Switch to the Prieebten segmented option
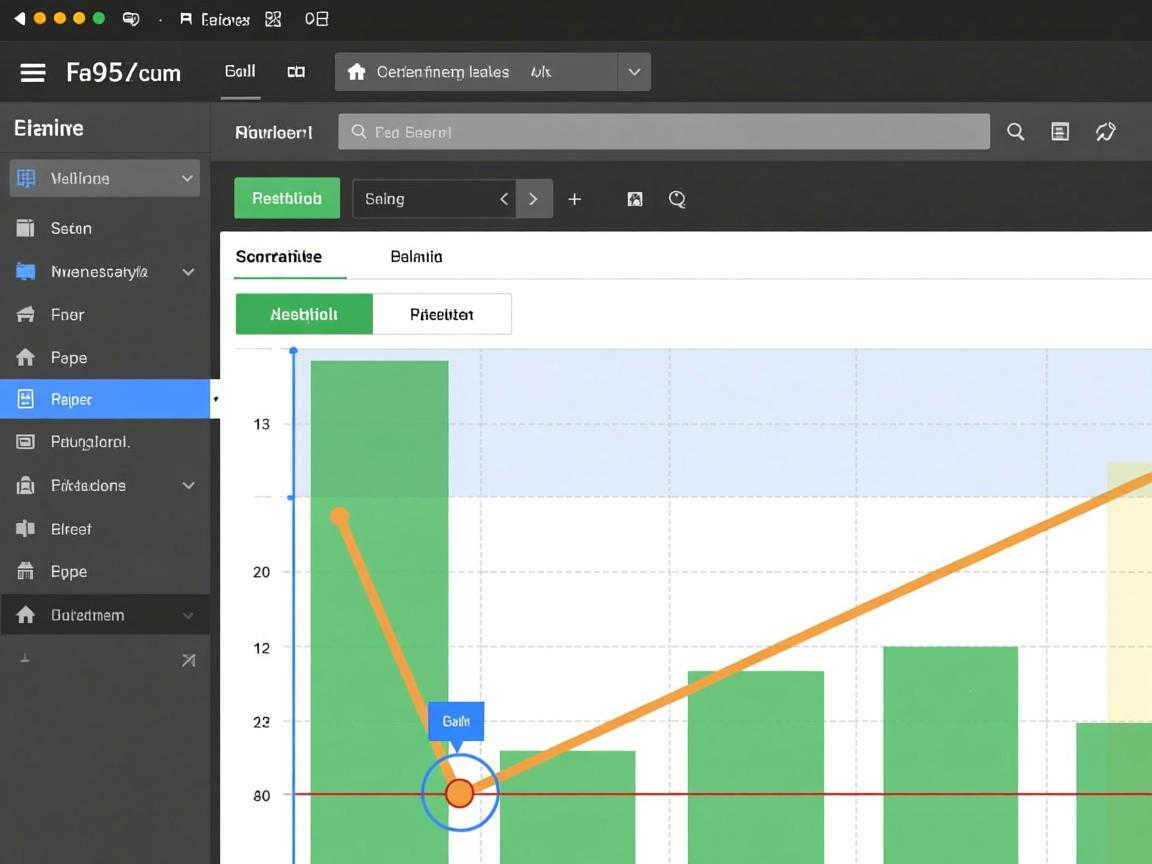 point(441,314)
